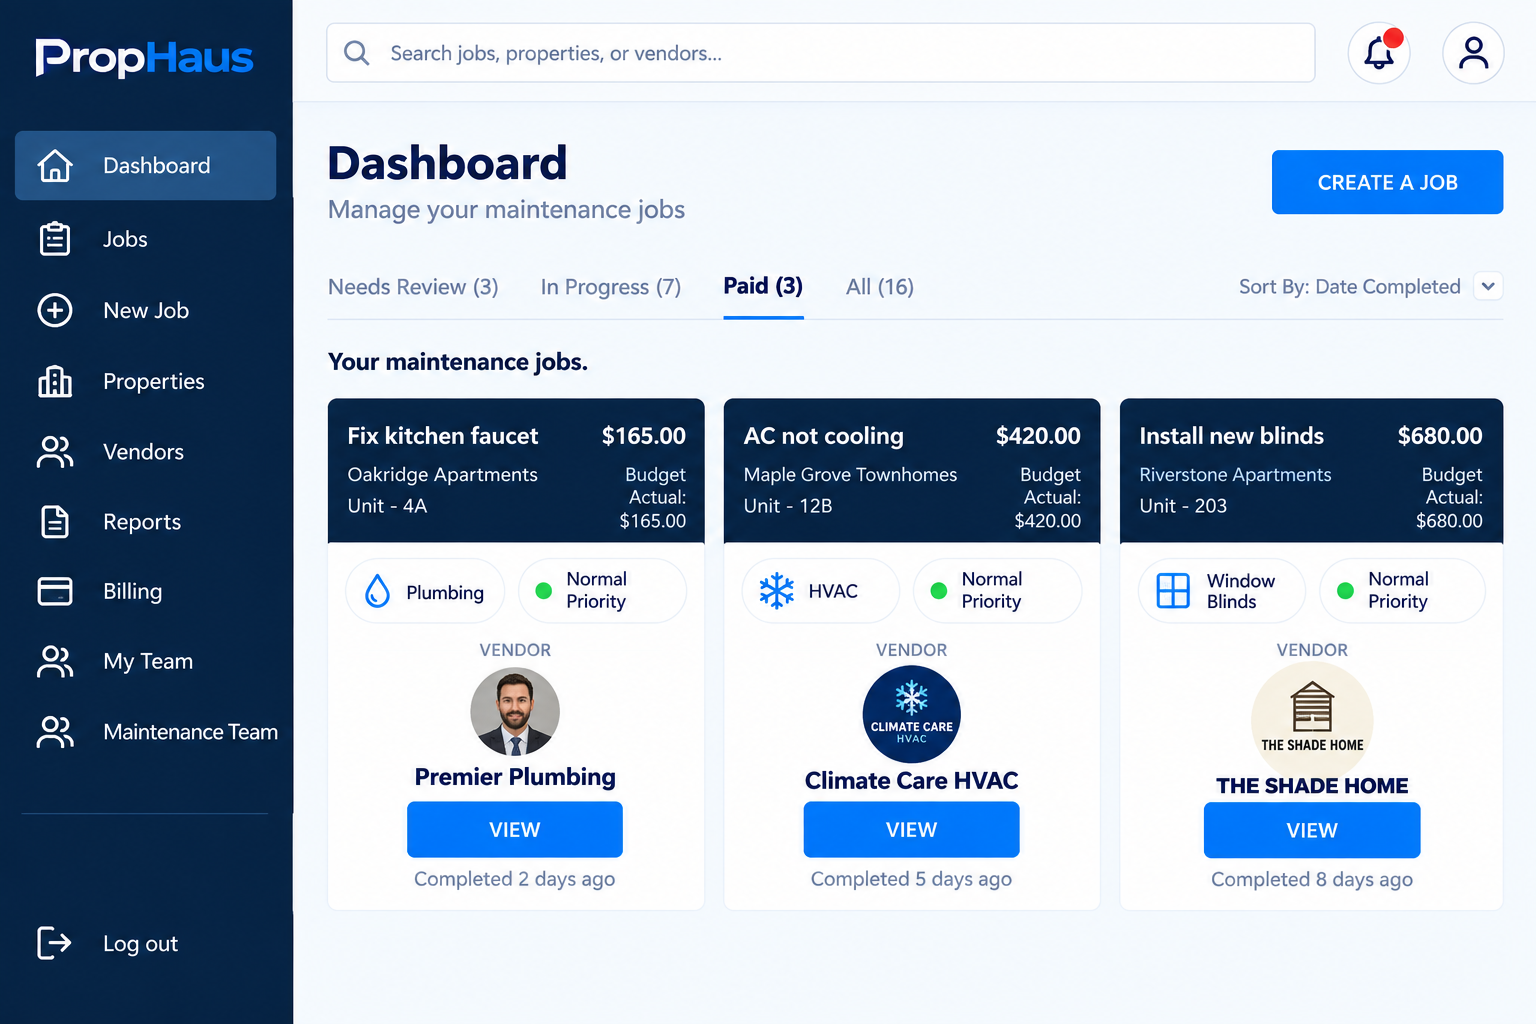The image size is (1536, 1024).
Task: Click Climate Care HVAC vendor name
Action: (912, 781)
